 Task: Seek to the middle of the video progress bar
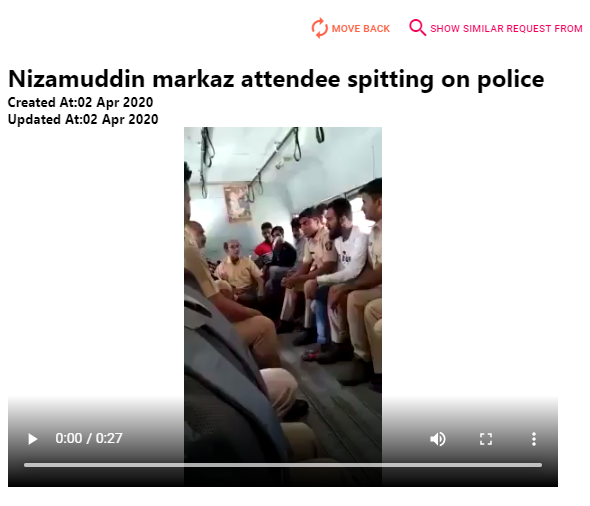click(283, 465)
